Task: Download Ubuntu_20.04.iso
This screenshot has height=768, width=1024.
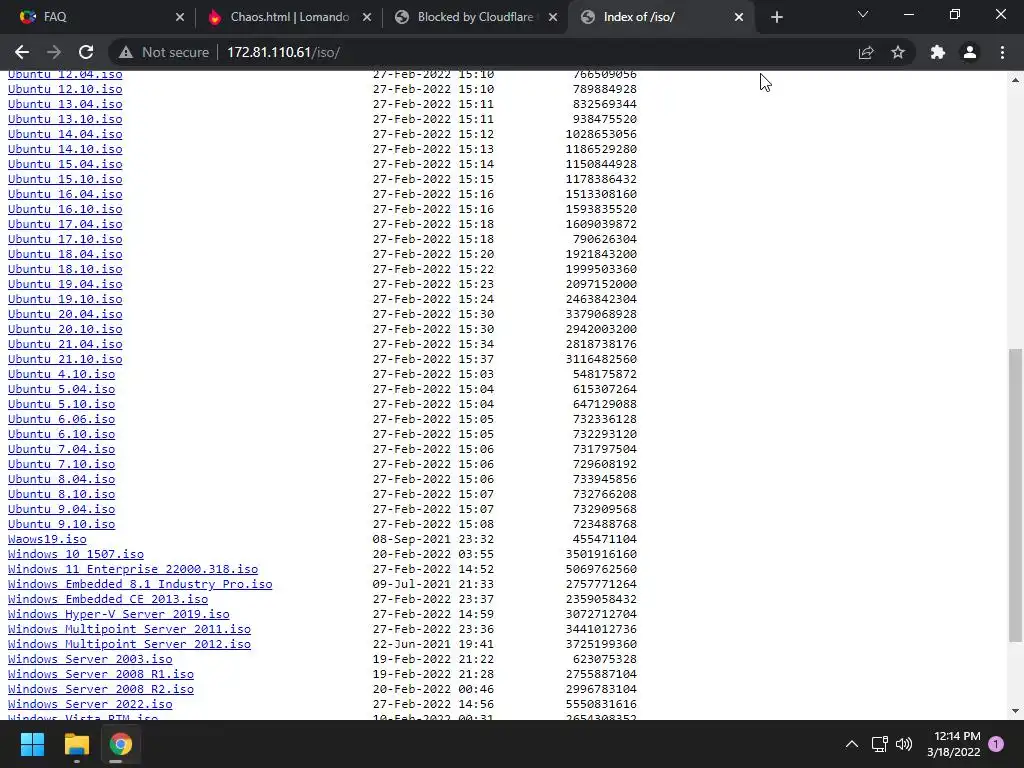Action: click(x=65, y=314)
